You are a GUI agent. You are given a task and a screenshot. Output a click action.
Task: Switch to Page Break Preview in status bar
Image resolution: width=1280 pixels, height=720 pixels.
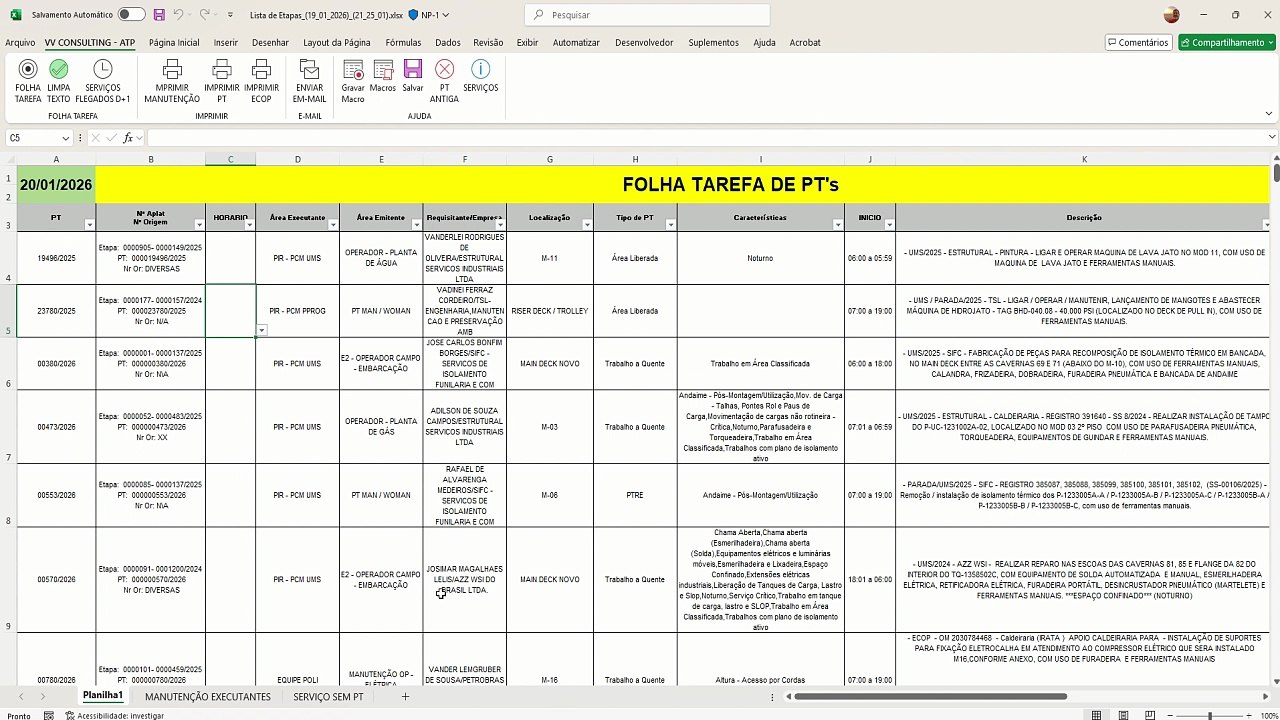pos(1151,715)
